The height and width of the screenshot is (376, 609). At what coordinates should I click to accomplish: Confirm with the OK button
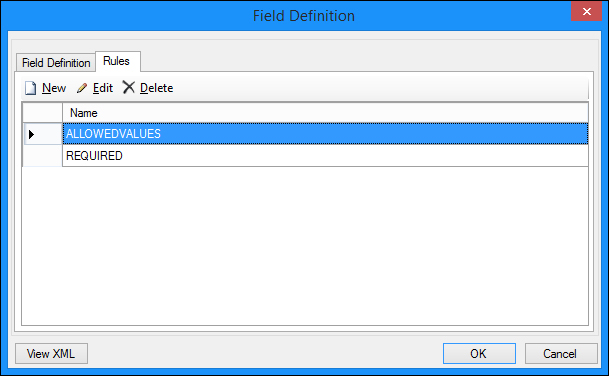pos(479,353)
